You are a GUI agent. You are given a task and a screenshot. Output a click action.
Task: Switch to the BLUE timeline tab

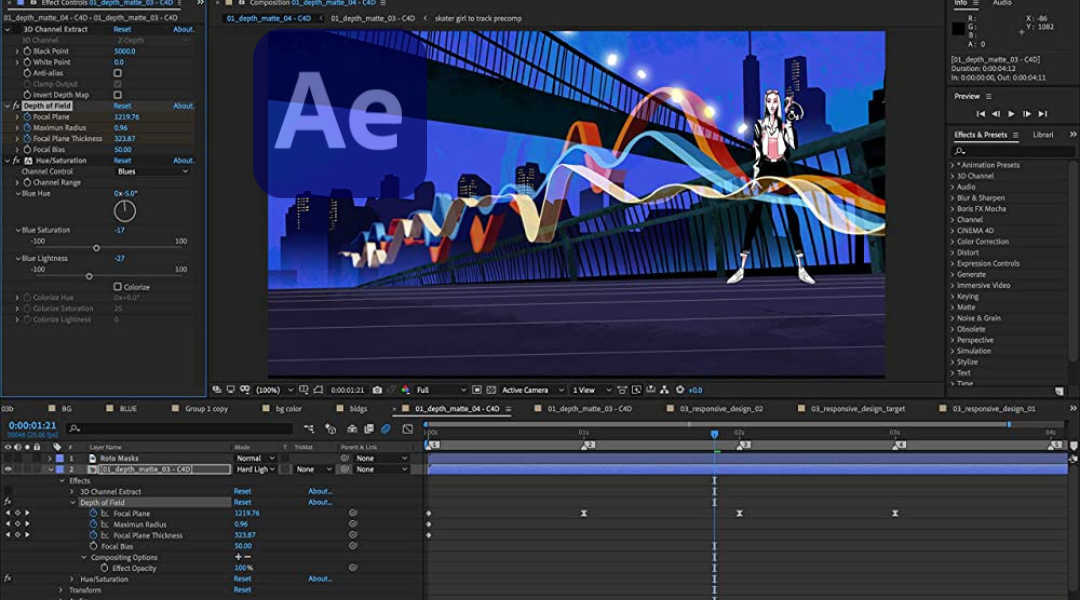click(128, 408)
